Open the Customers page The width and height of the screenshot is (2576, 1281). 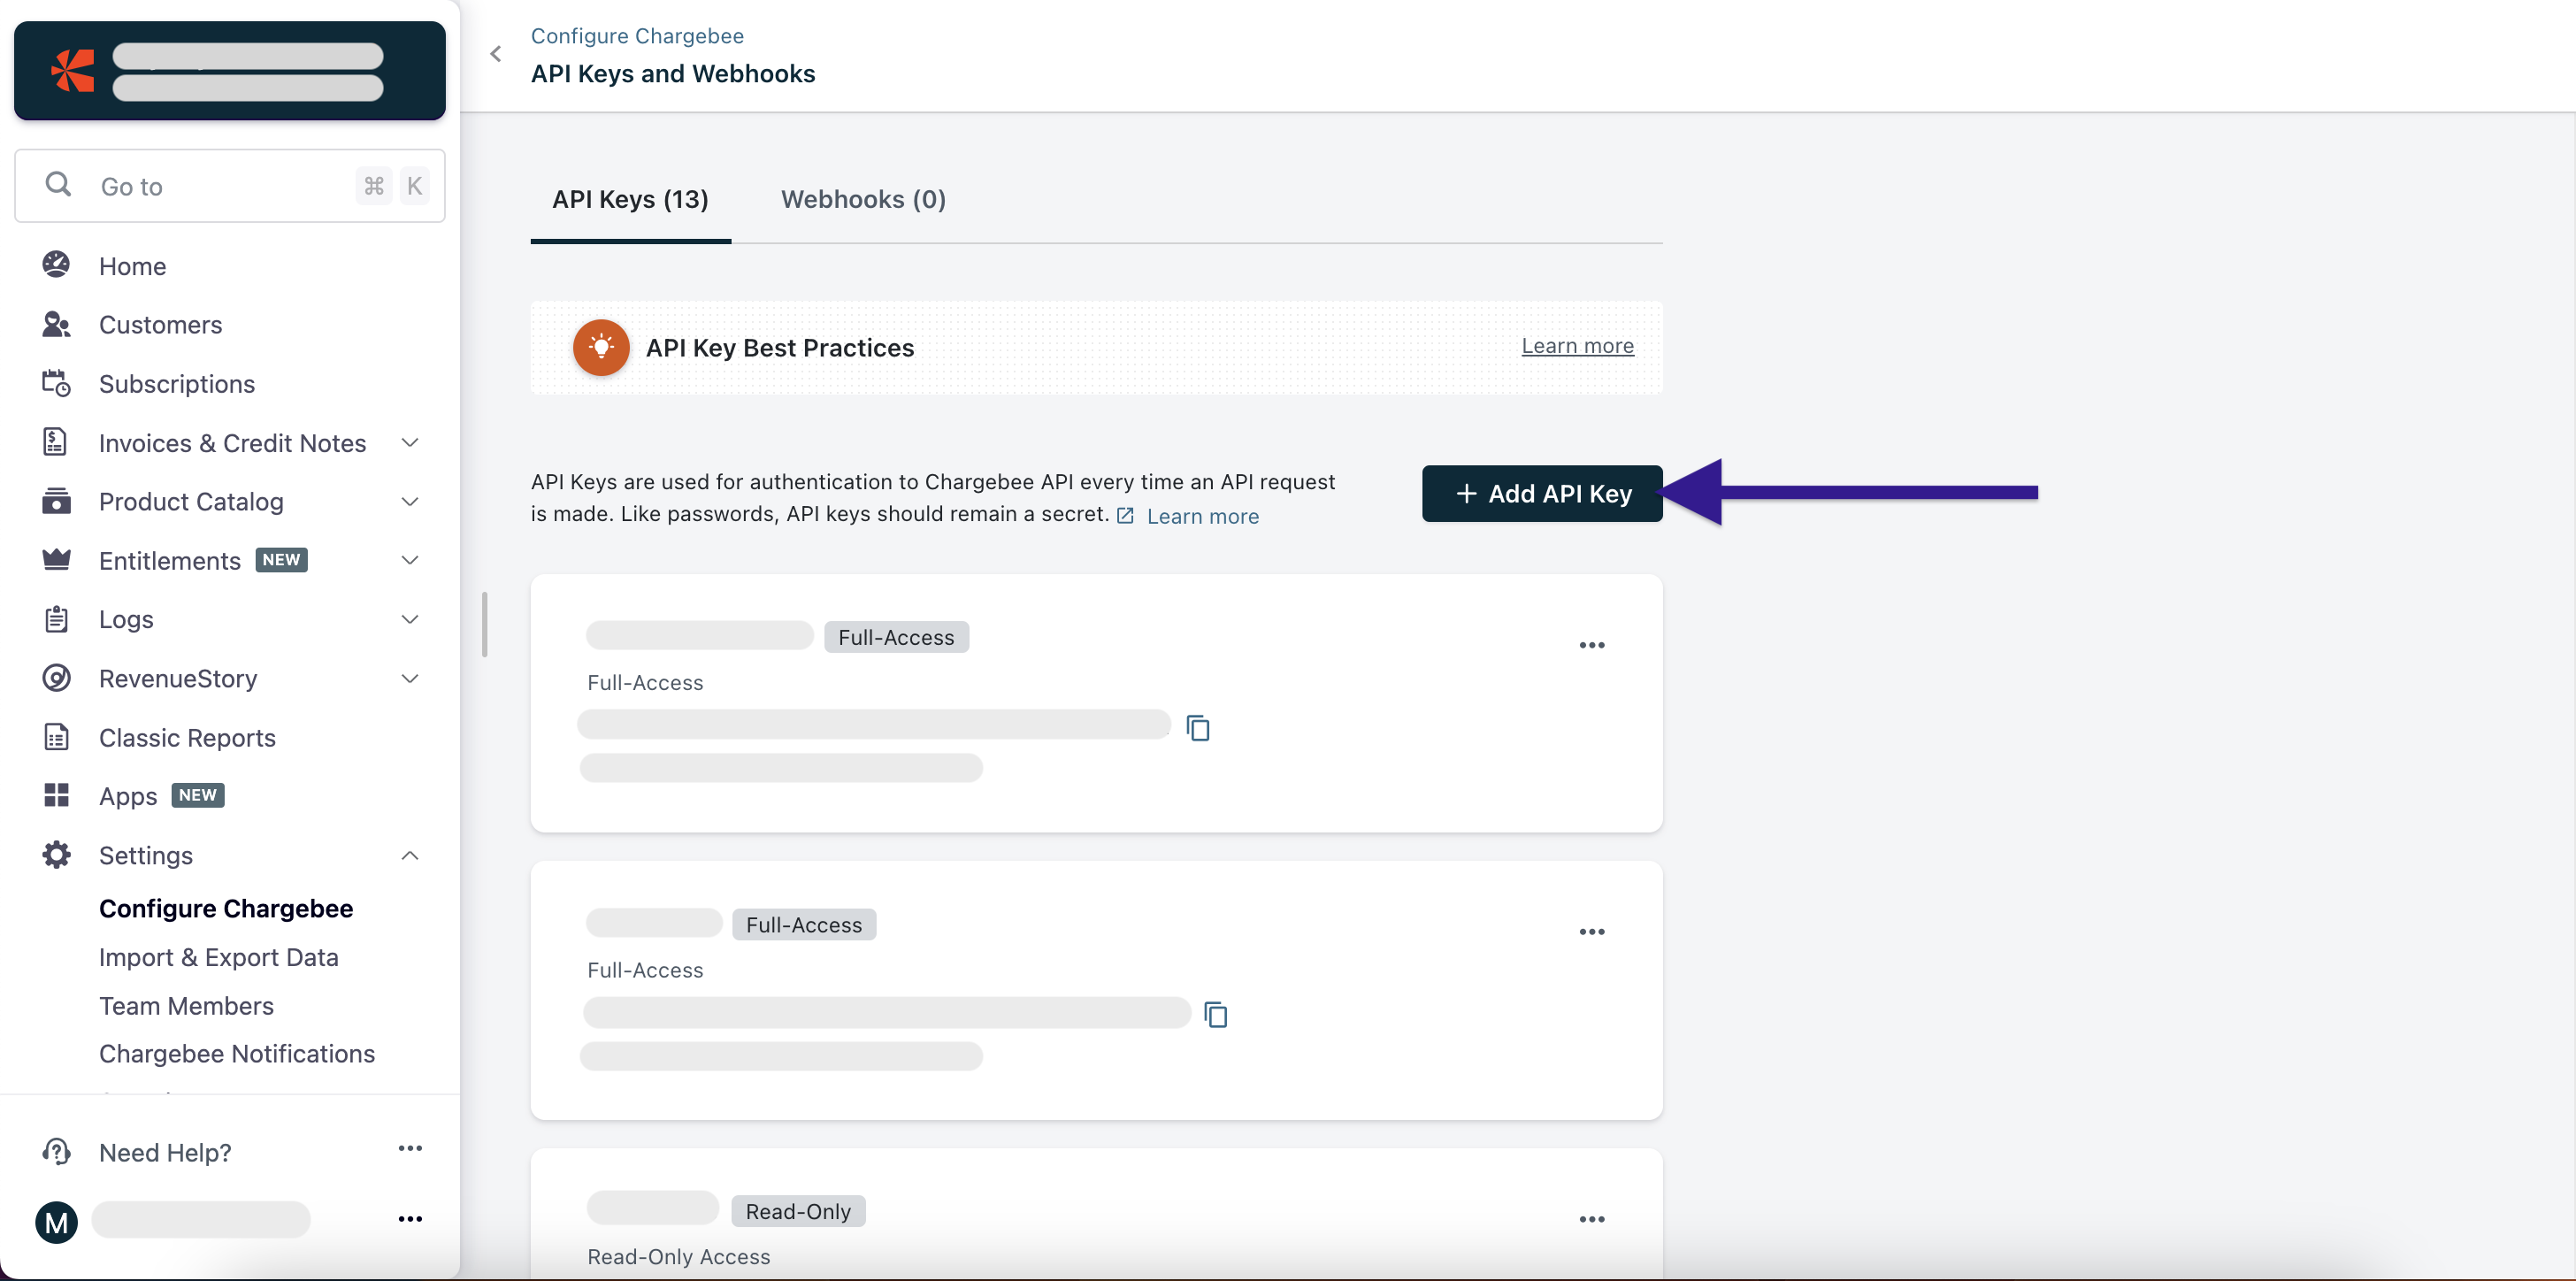(x=160, y=325)
